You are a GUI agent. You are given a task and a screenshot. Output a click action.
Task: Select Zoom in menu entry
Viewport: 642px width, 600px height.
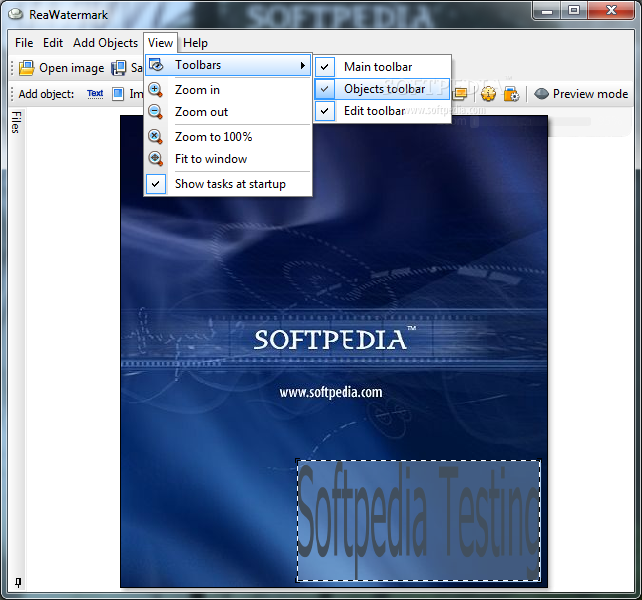coord(228,90)
